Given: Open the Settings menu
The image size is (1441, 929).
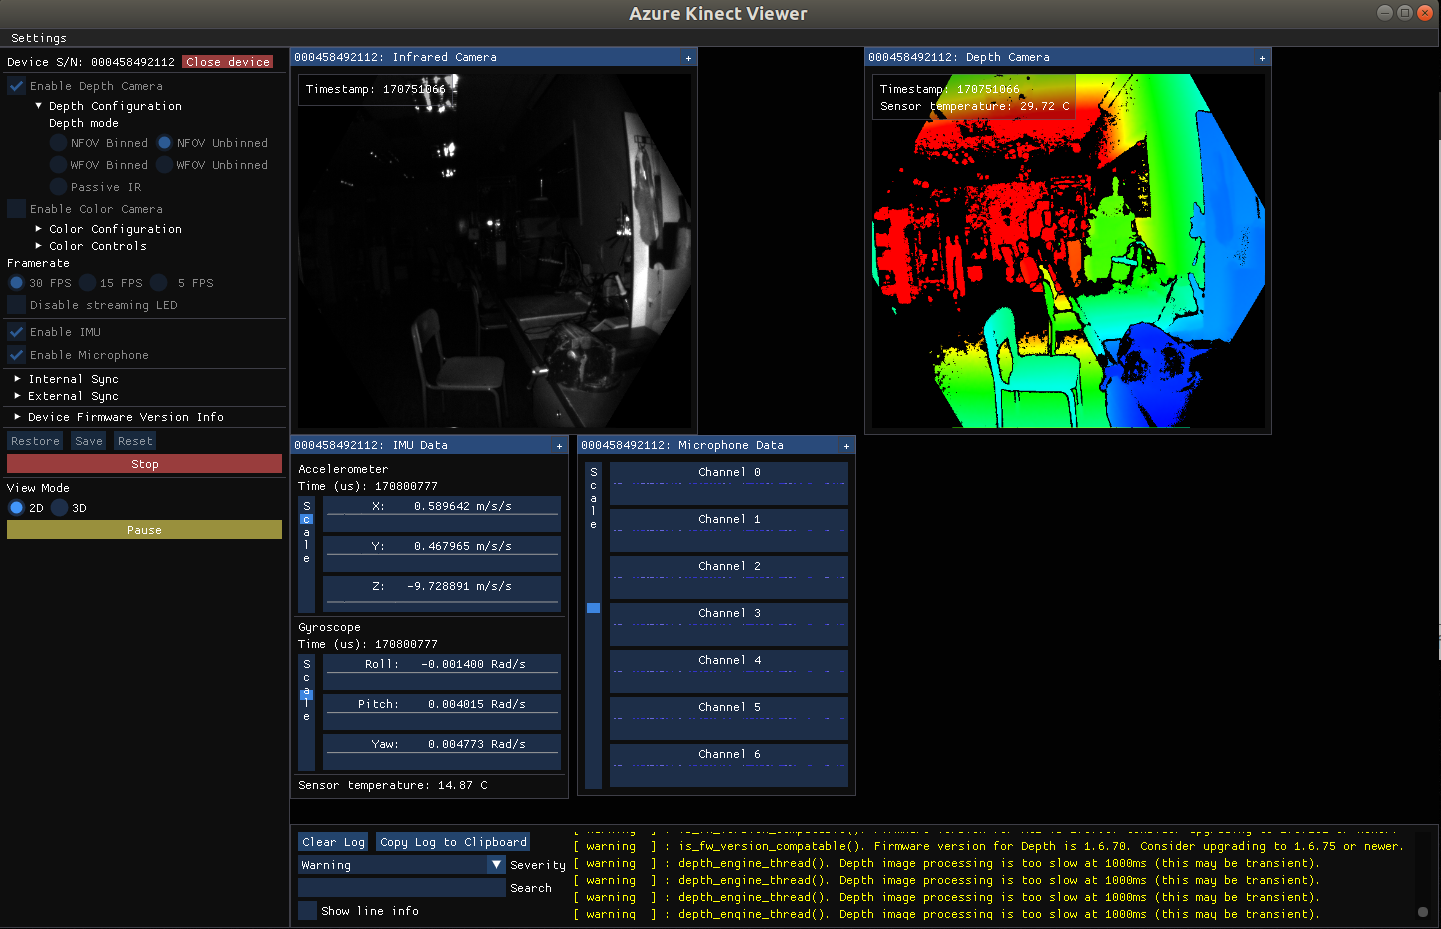Looking at the screenshot, I should (39, 38).
